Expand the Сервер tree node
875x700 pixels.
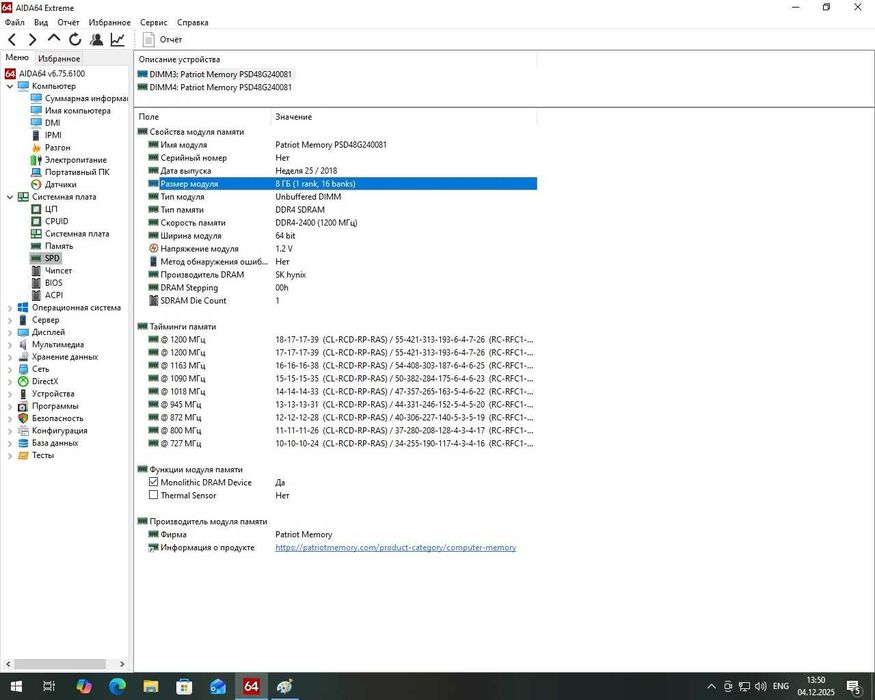click(9, 320)
